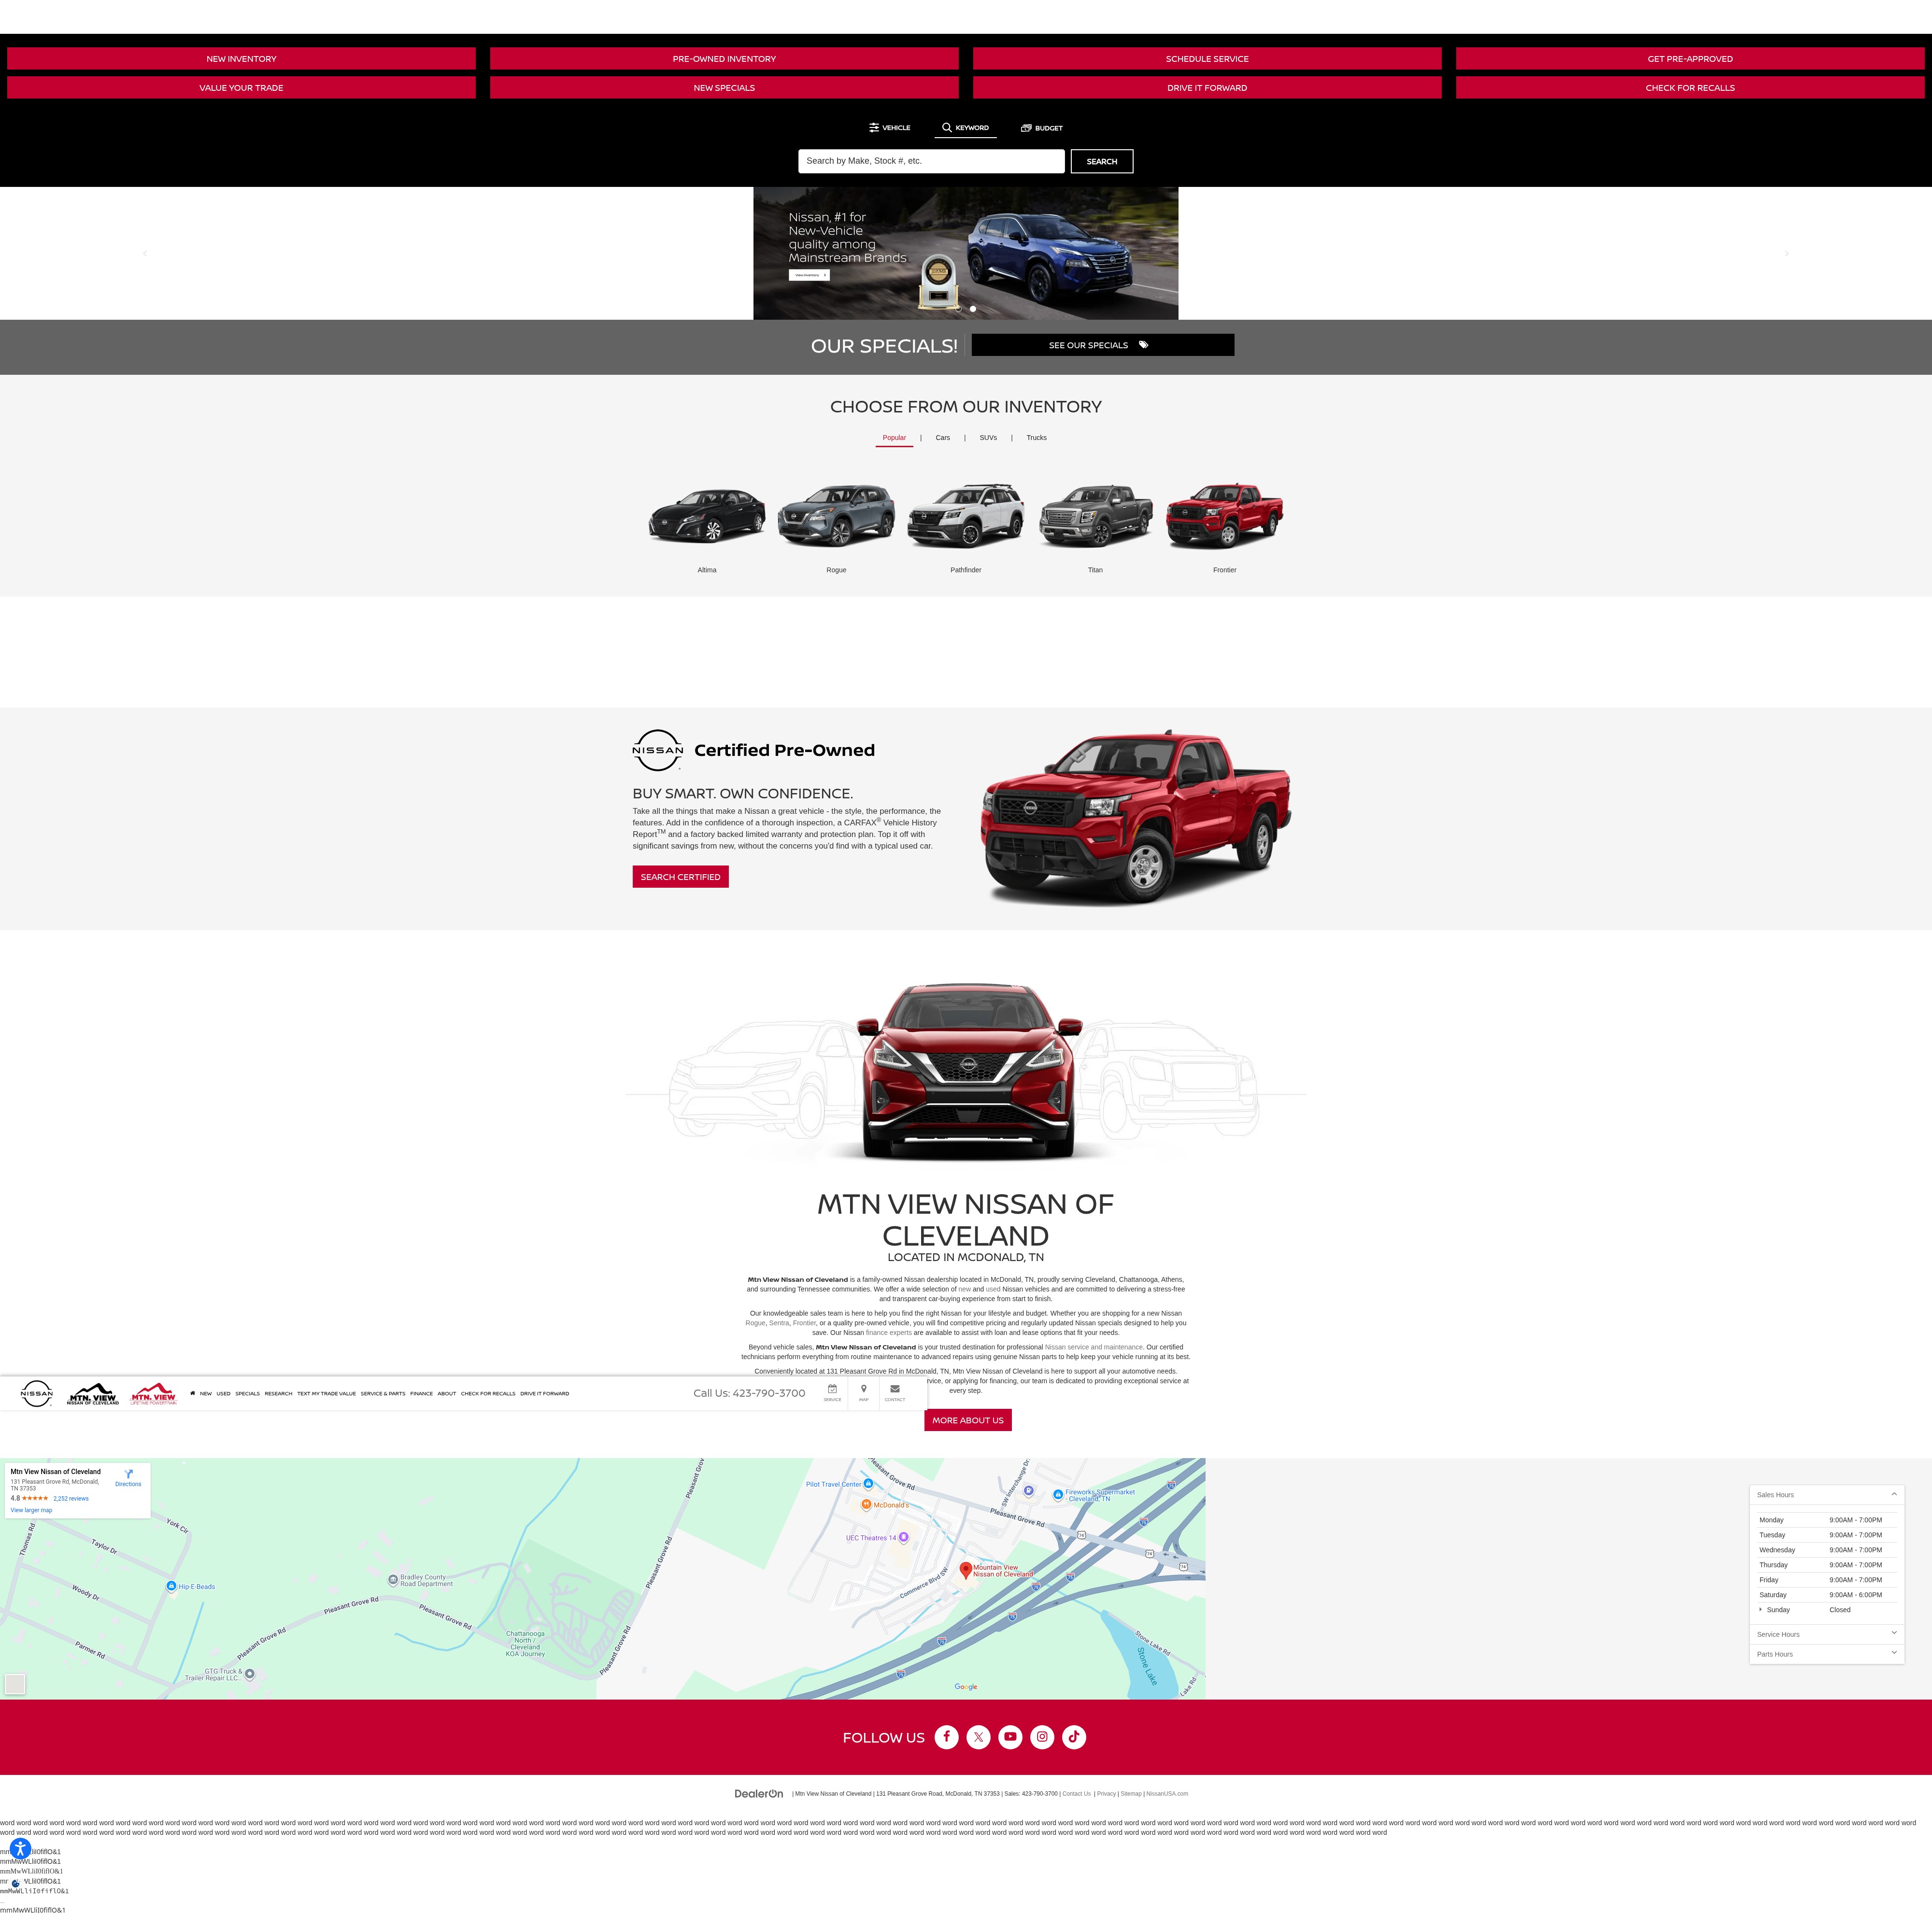Expand the Parts Hours section
The width and height of the screenshot is (1932, 1915).
tap(1826, 1654)
